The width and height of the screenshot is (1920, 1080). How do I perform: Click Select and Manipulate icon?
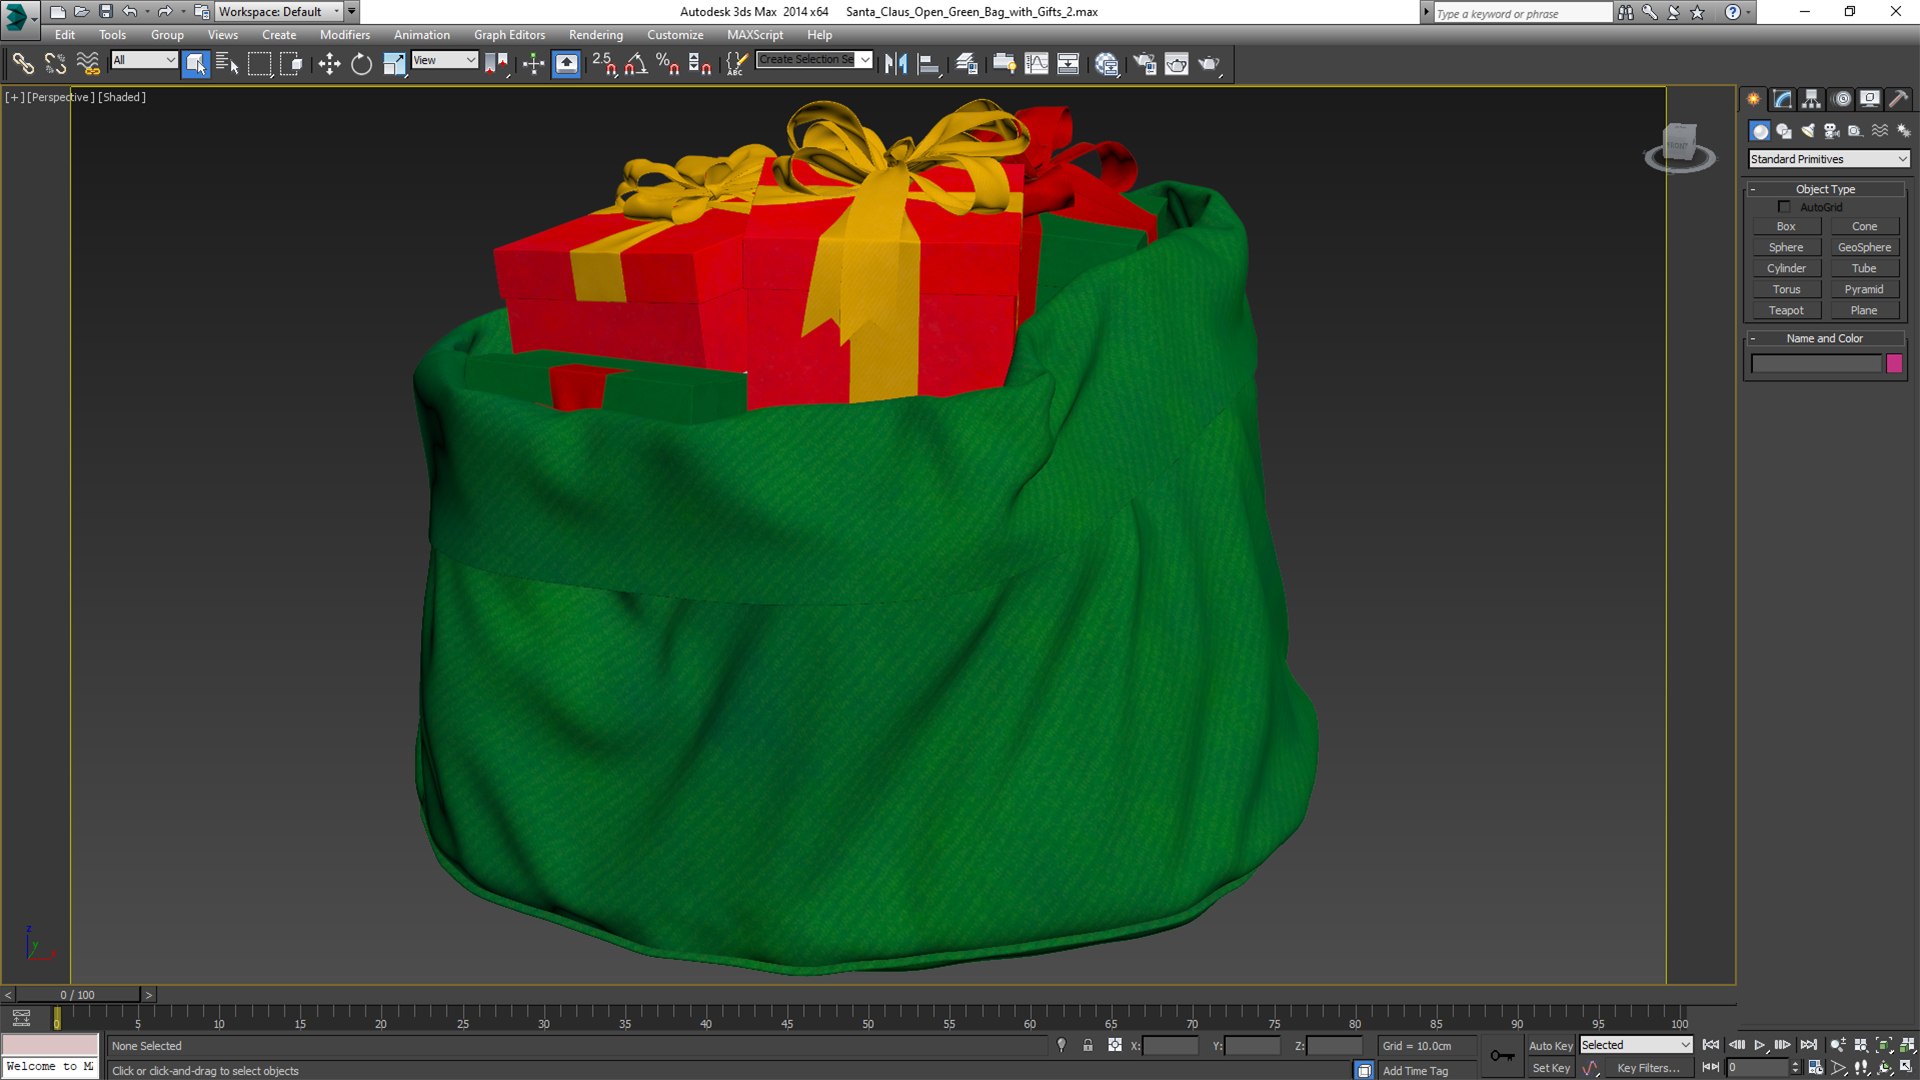(x=533, y=64)
